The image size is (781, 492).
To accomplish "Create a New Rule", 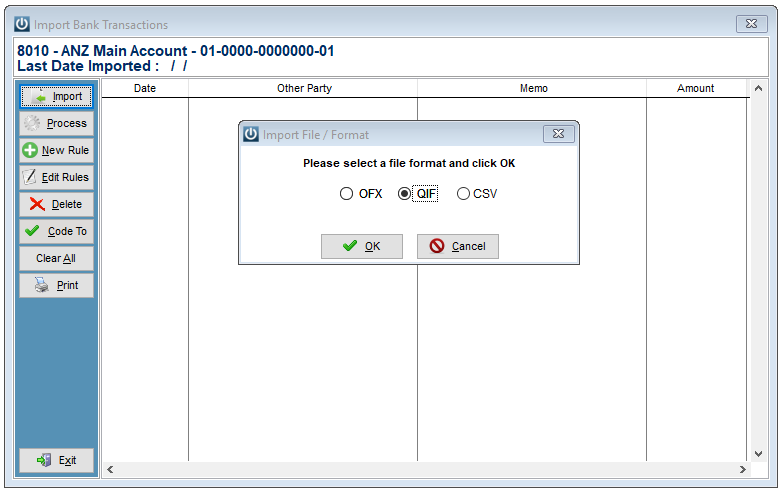I will click(56, 150).
